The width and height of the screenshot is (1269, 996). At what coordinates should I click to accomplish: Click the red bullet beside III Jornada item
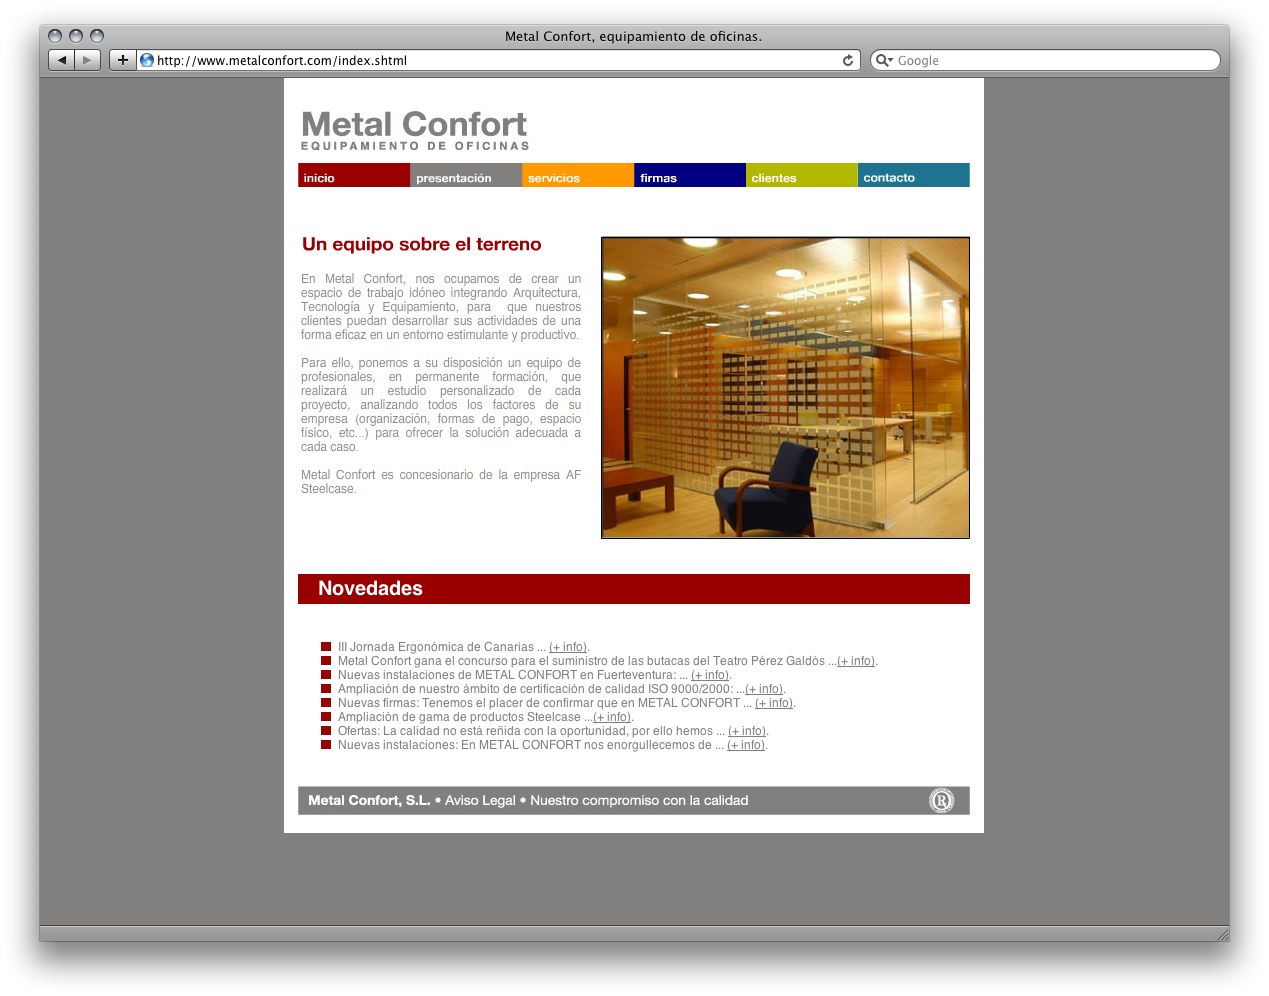[x=326, y=647]
